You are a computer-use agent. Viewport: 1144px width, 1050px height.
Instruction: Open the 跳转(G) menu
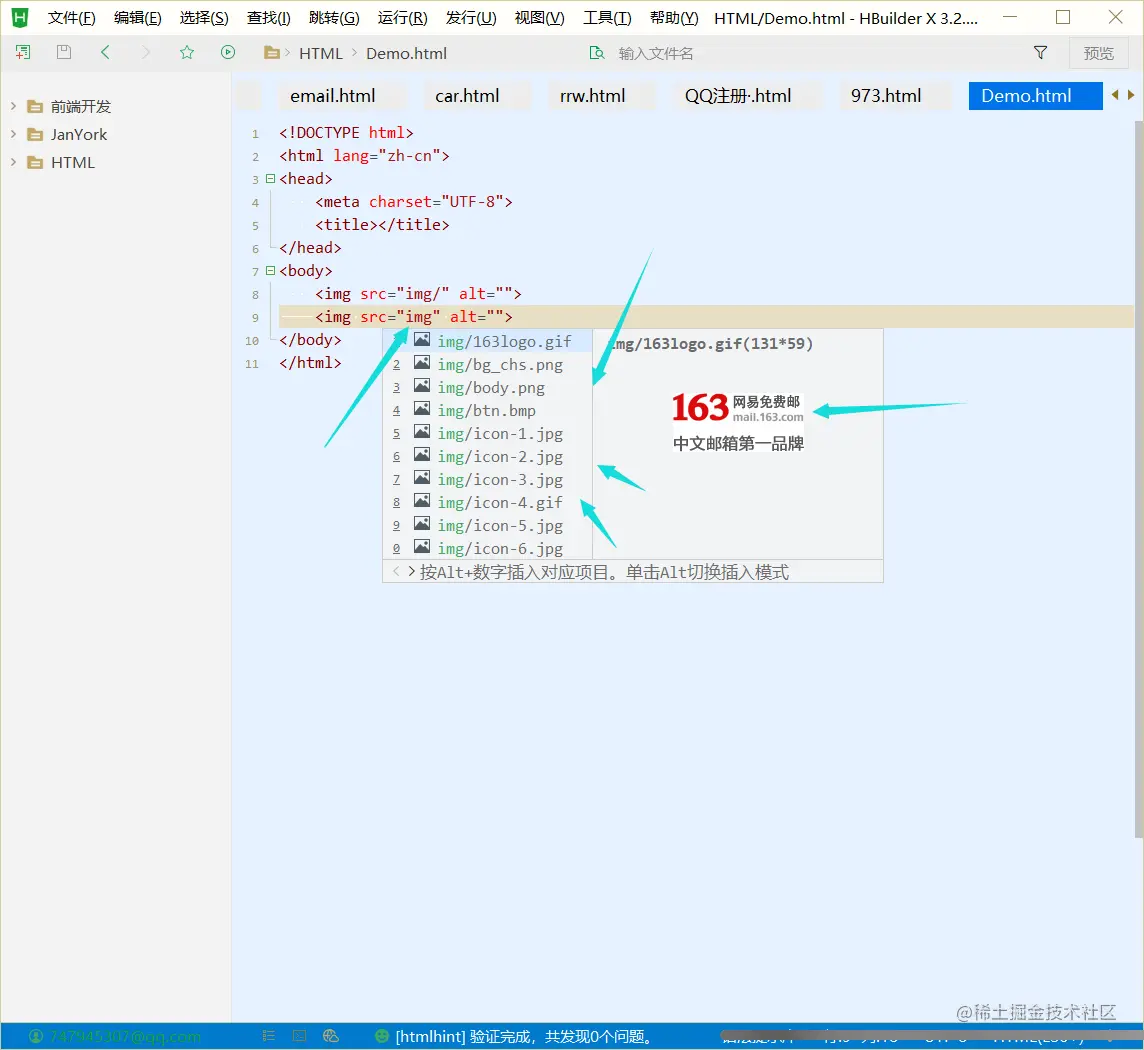point(333,18)
